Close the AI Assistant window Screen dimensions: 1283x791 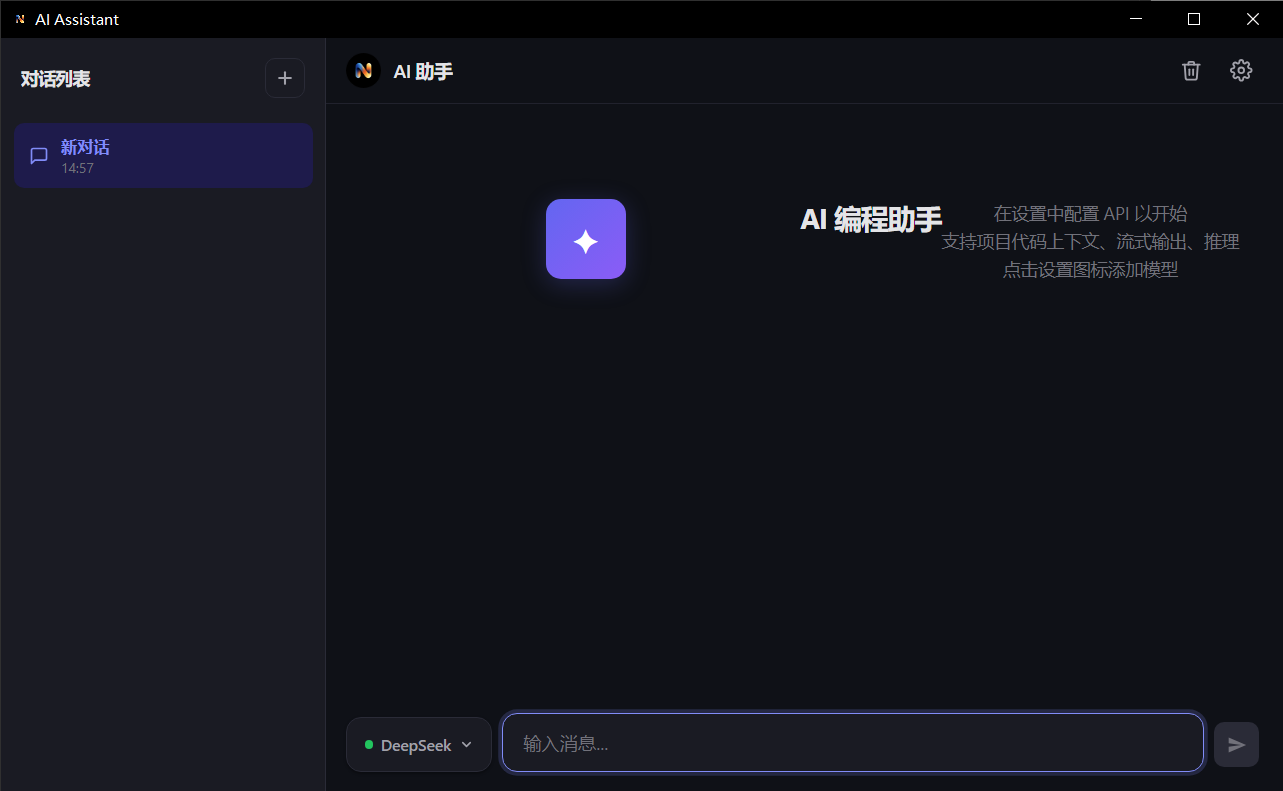(1253, 19)
